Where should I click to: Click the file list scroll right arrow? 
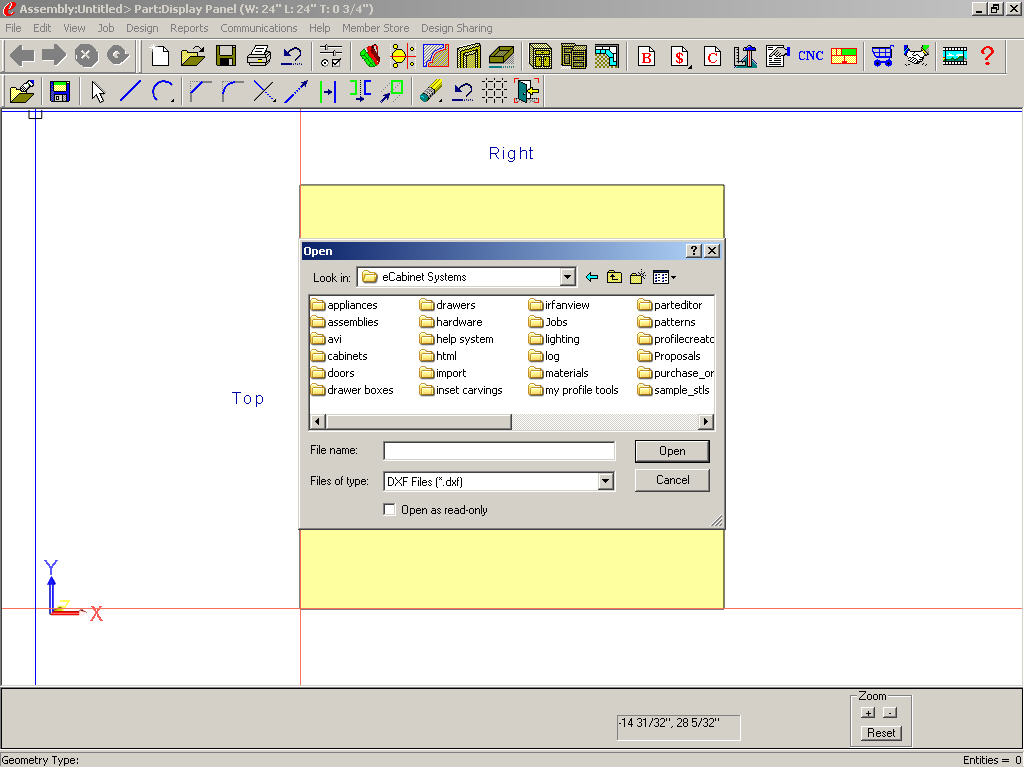pos(705,422)
